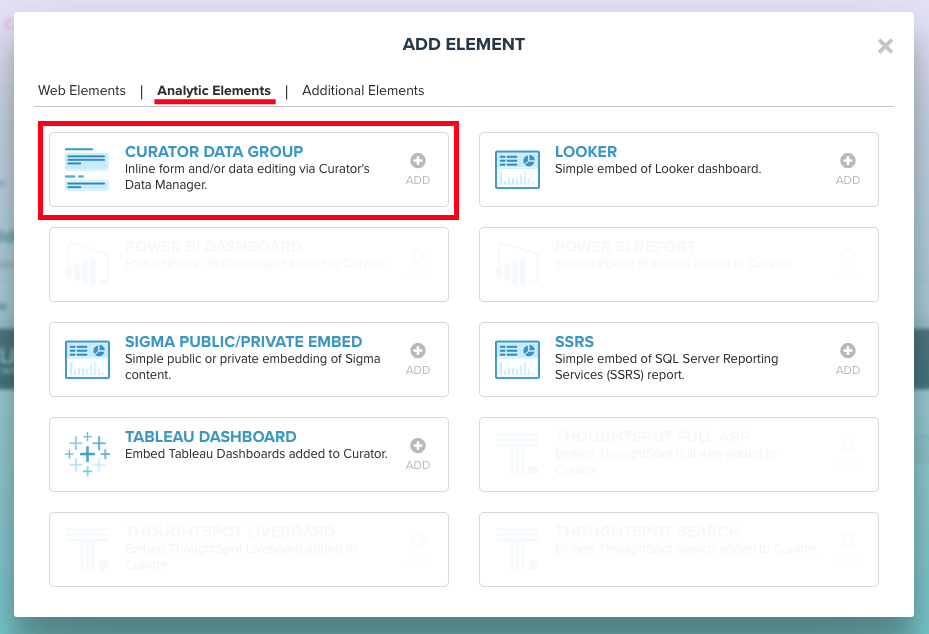Viewport: 929px width, 634px height.
Task: Click the ThoughtSpot Search icon
Action: point(516,549)
